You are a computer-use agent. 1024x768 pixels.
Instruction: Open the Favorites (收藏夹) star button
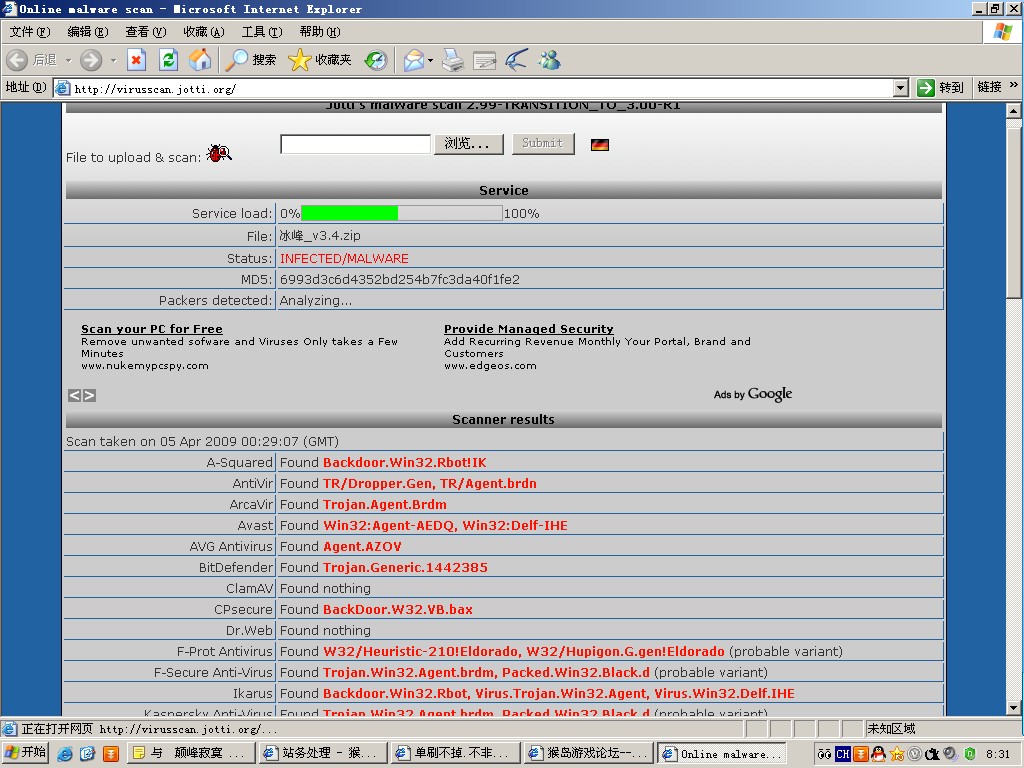point(320,60)
